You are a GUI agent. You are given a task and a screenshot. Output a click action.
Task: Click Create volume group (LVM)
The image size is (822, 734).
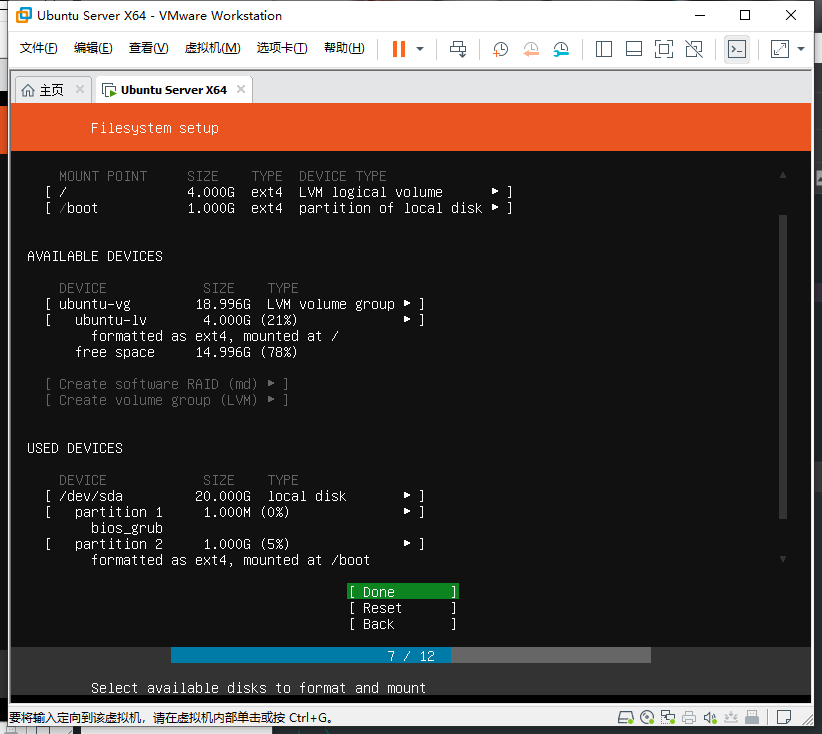[167, 400]
